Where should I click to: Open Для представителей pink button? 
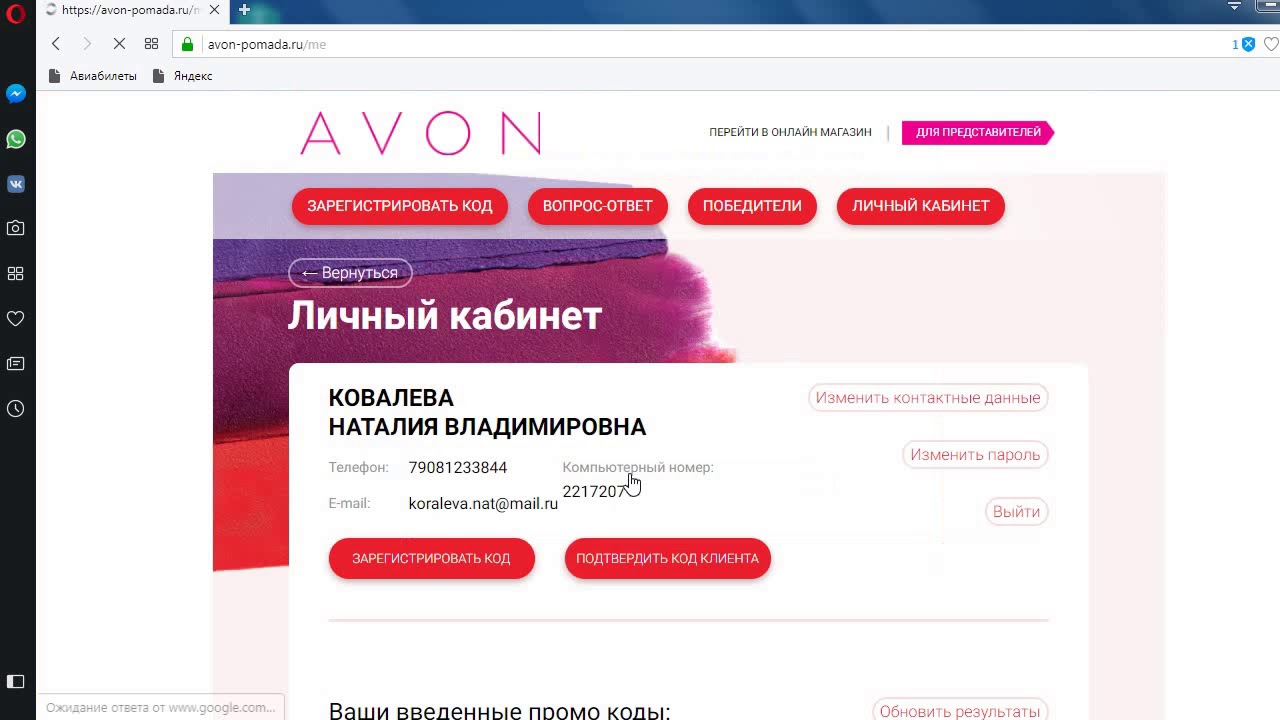click(978, 132)
